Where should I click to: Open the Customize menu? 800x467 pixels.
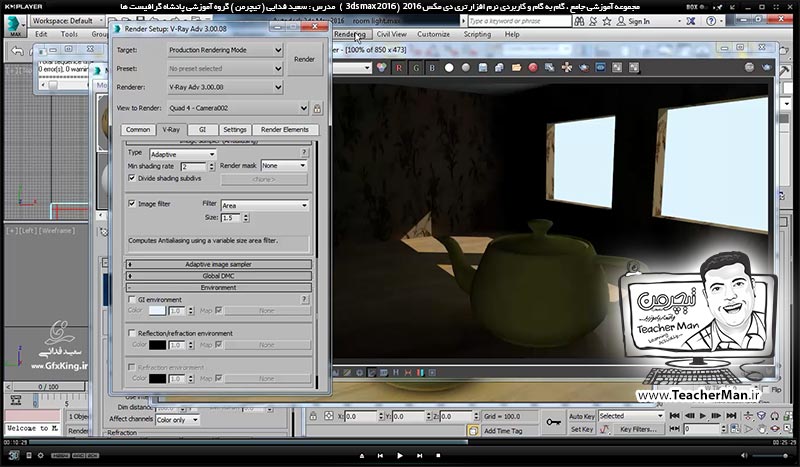pos(433,34)
